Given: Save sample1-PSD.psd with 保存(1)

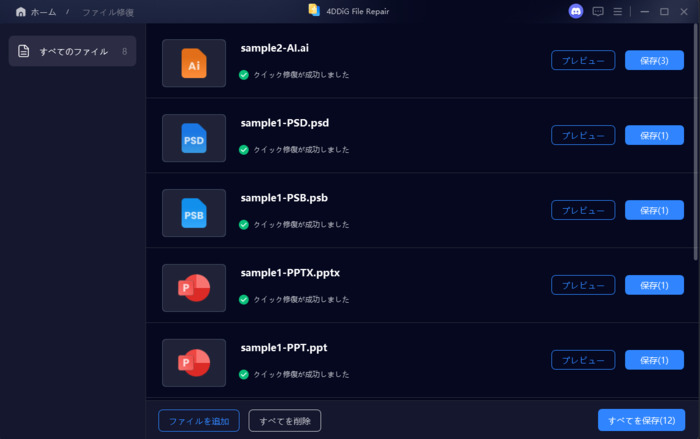Looking at the screenshot, I should (x=654, y=135).
